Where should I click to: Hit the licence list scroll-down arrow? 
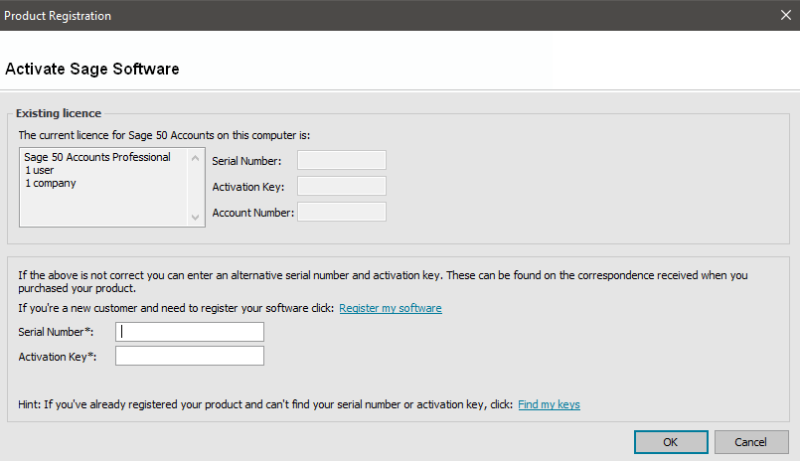click(196, 217)
